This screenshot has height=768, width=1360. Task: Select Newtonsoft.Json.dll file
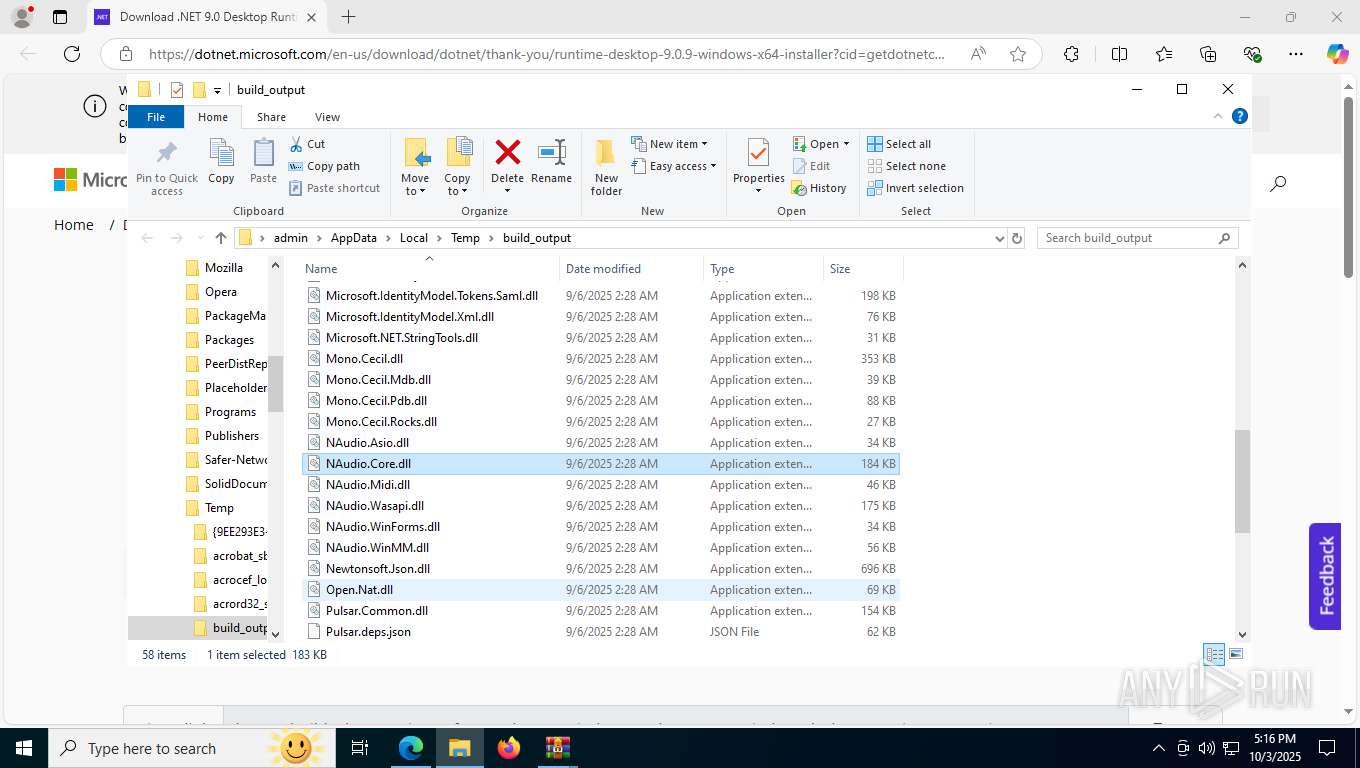click(x=600, y=569)
